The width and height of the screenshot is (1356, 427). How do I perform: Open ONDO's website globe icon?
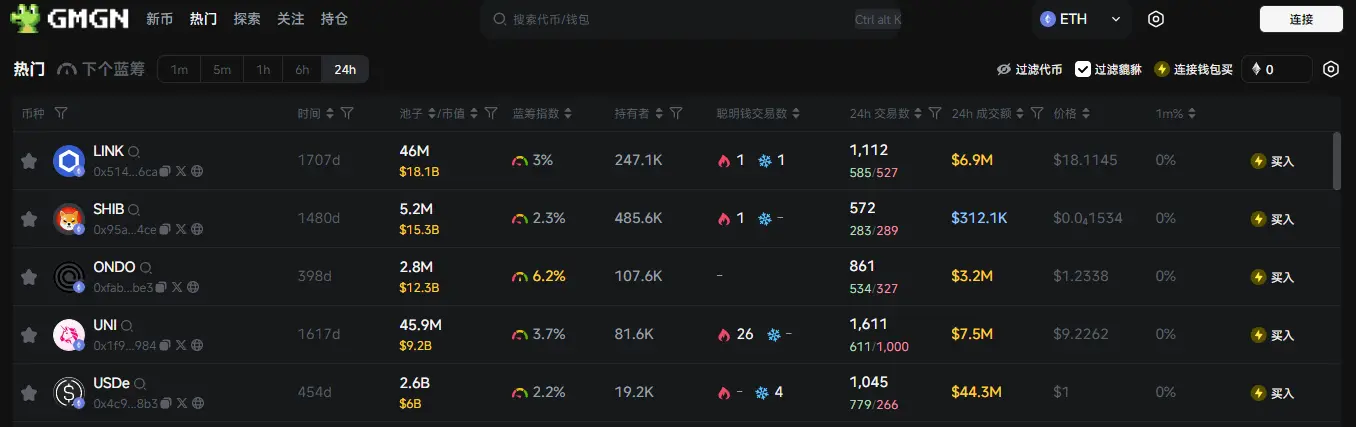(x=193, y=288)
